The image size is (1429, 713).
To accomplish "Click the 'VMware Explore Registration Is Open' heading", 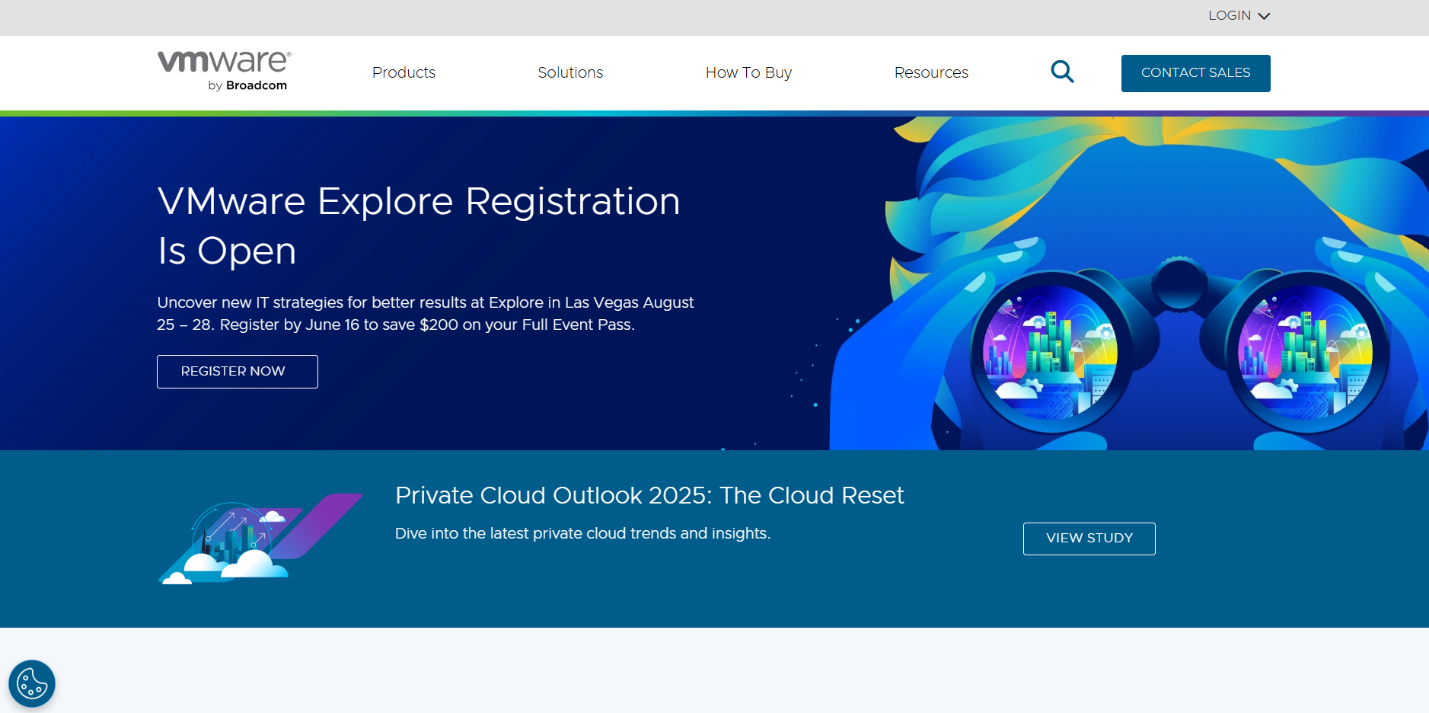I will (419, 226).
